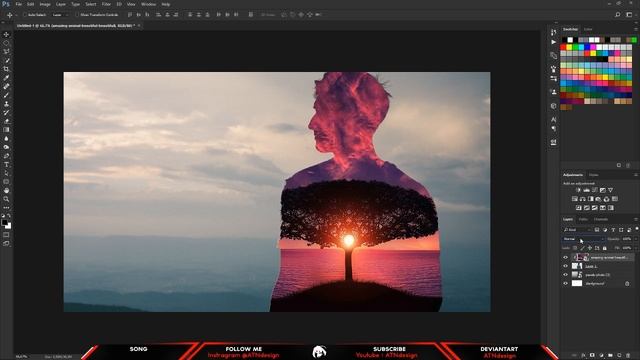The height and width of the screenshot is (360, 640).
Task: Open the Image menu
Action: [45, 4]
